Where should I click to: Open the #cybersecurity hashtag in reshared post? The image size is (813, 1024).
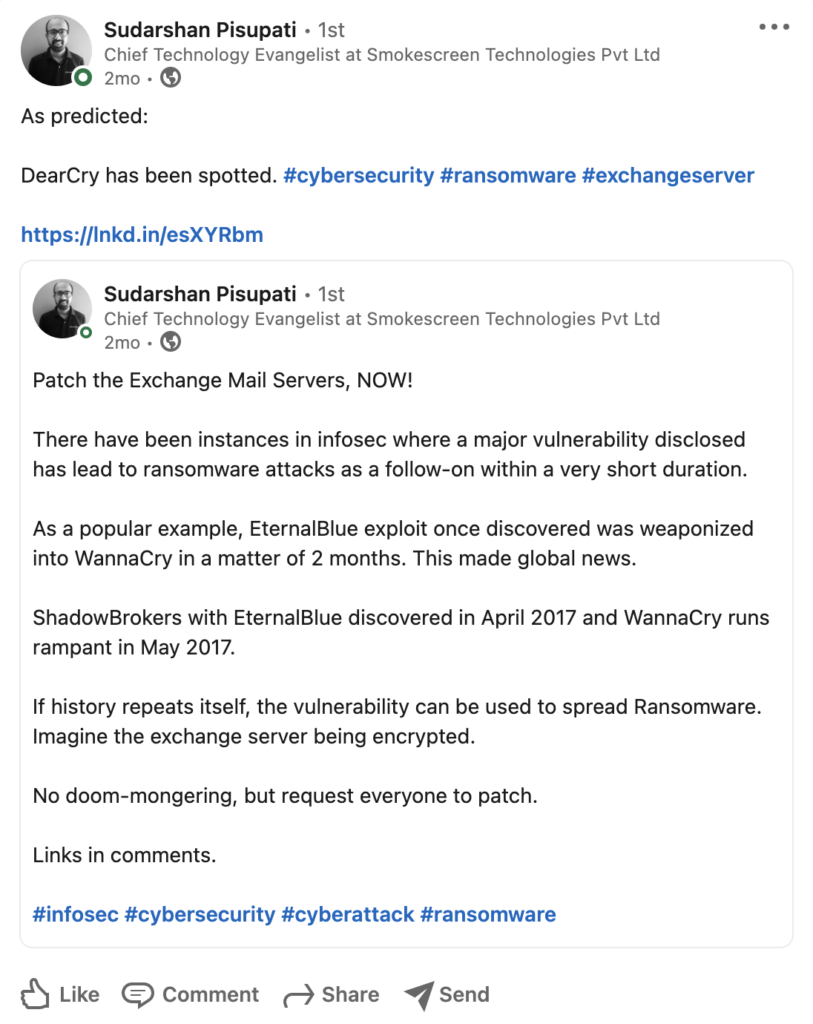[199, 914]
